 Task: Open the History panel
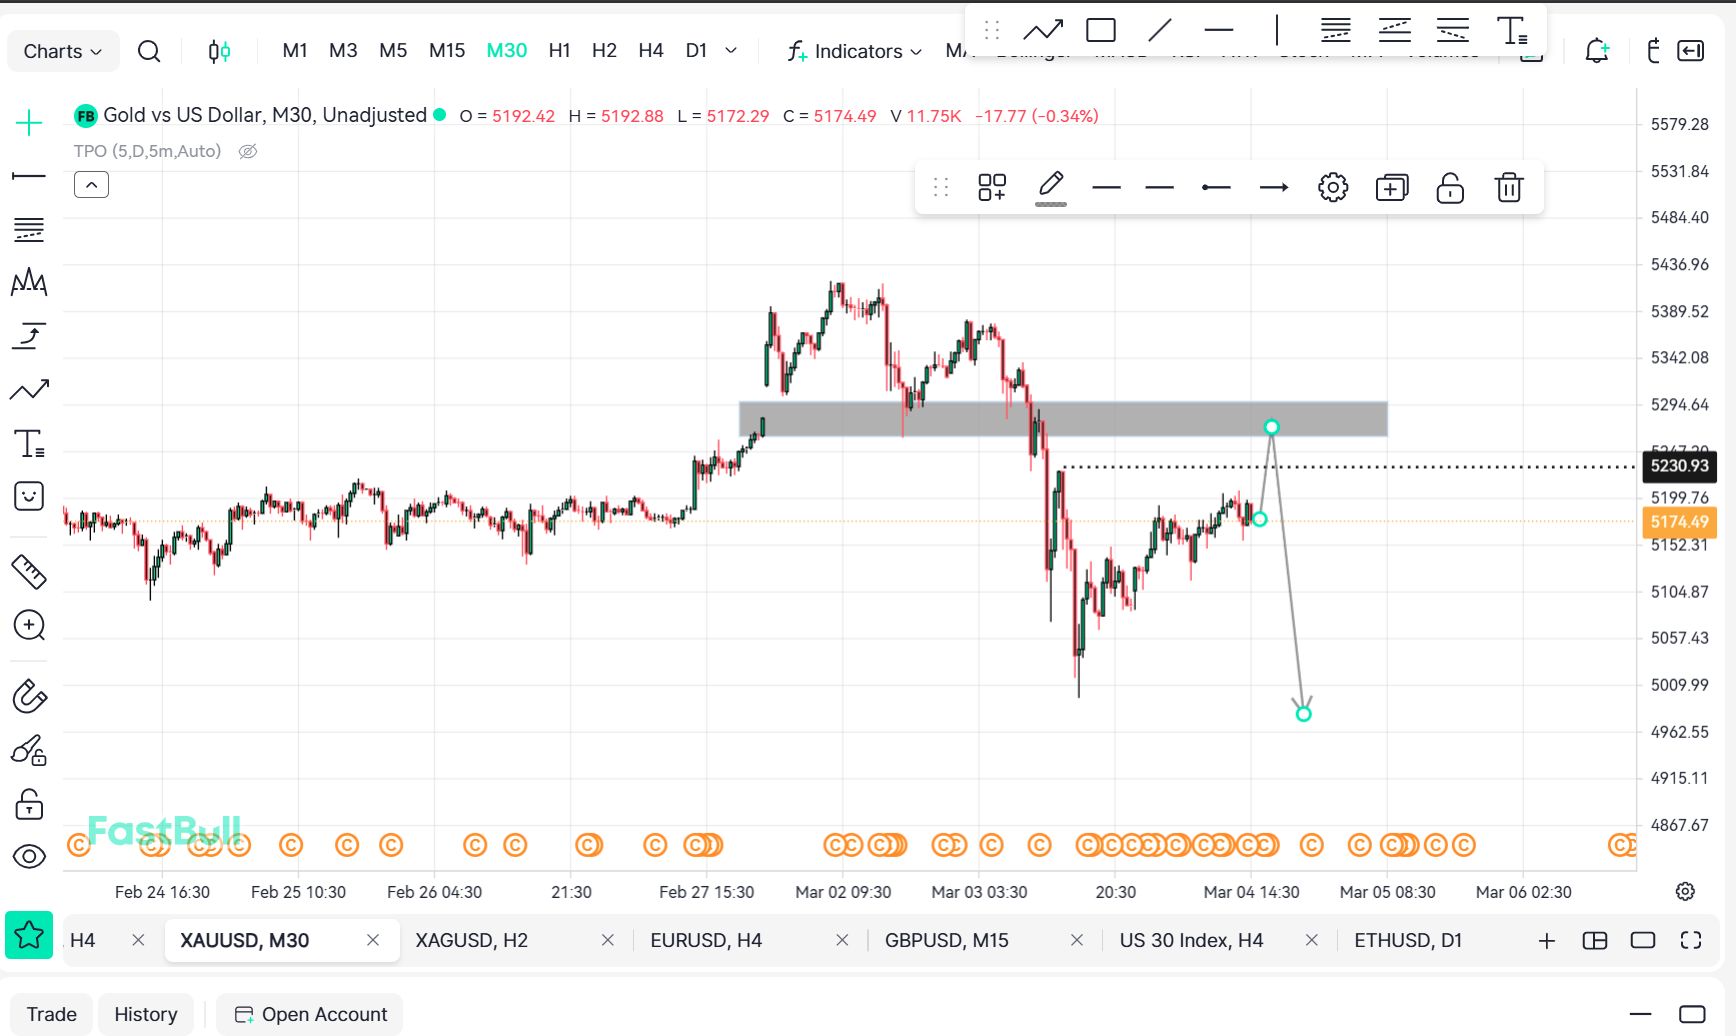tap(145, 1014)
